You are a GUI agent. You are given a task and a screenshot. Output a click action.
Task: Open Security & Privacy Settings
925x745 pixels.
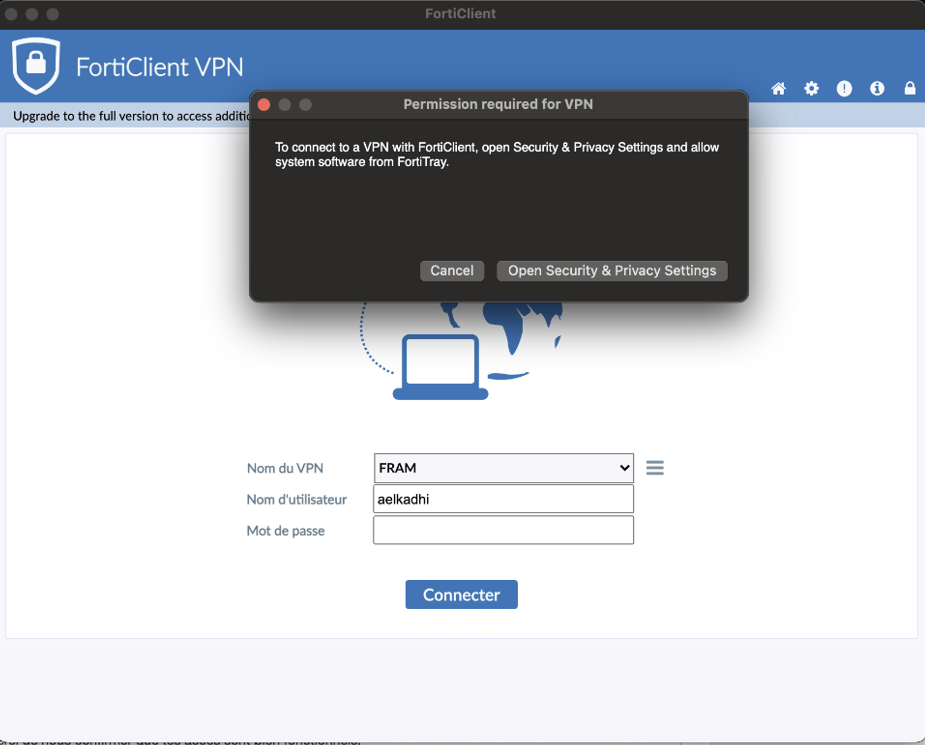tap(612, 271)
